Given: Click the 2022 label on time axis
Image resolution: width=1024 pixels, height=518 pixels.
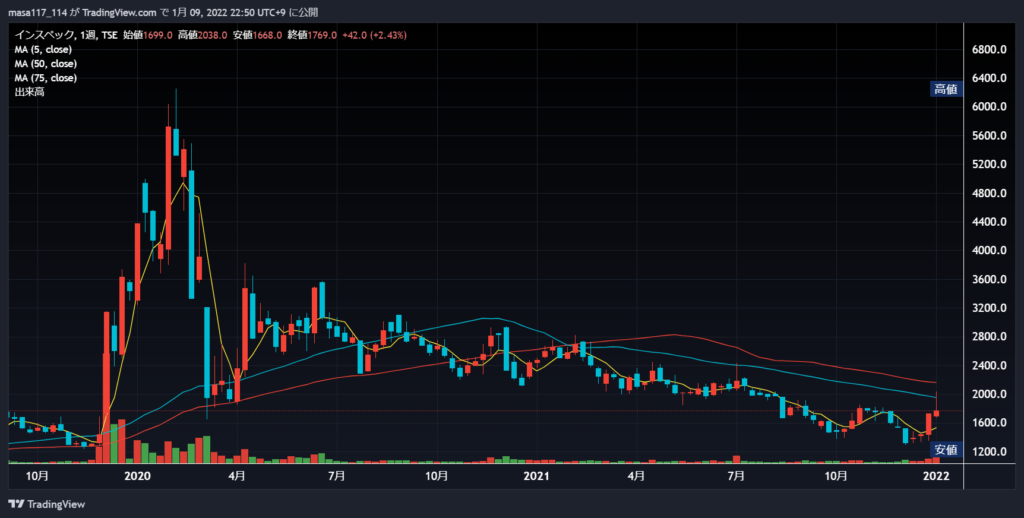Looking at the screenshot, I should (936, 477).
